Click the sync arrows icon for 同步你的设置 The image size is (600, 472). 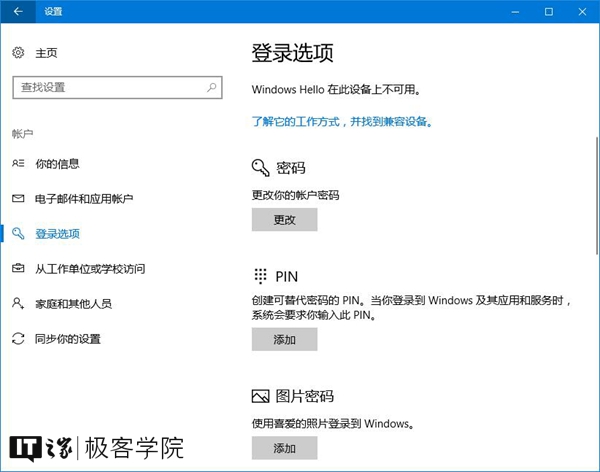tap(18, 339)
